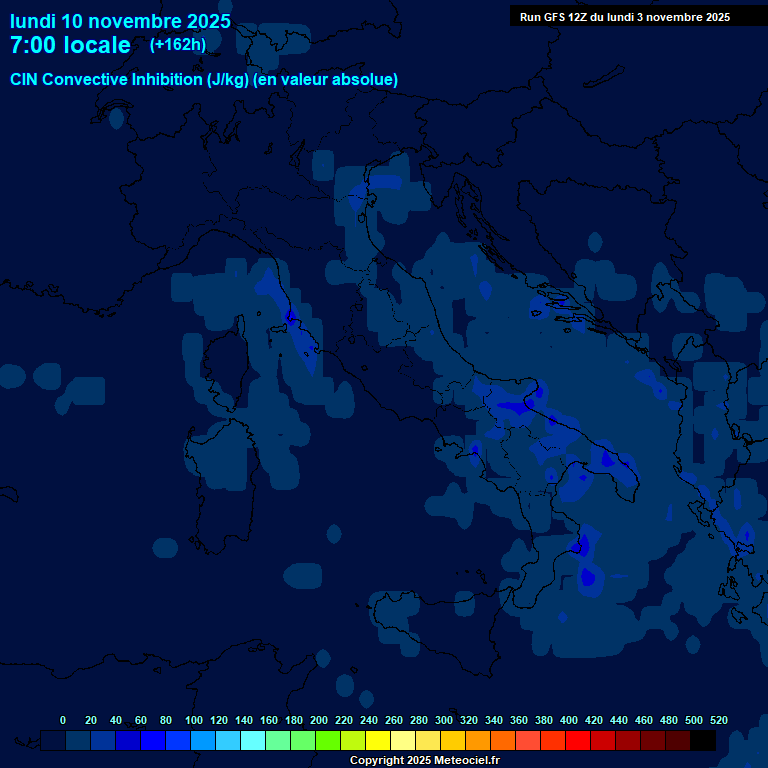Pick the darkest navy swatch left of 0

53,741
